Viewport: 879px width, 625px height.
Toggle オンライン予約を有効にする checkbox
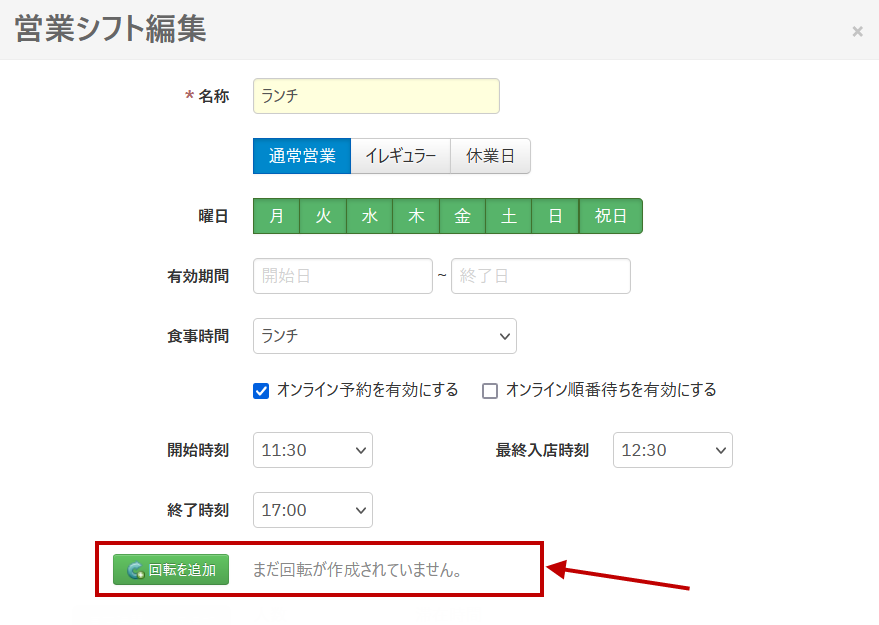(261, 391)
